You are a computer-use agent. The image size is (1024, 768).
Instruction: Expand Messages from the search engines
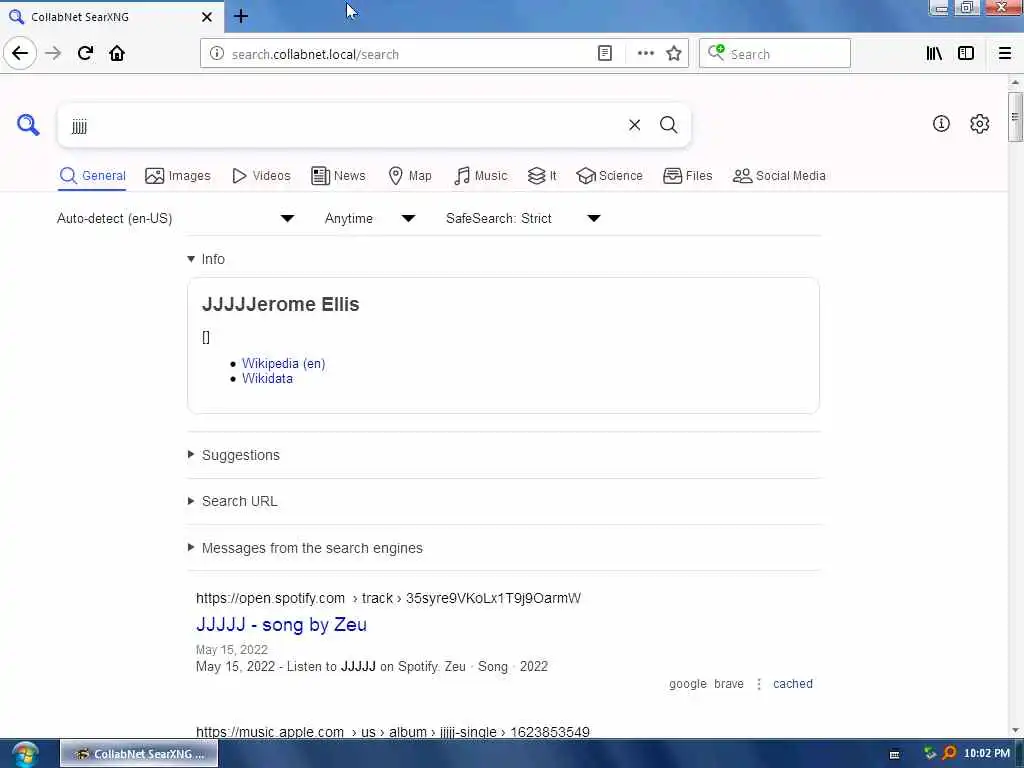[305, 548]
